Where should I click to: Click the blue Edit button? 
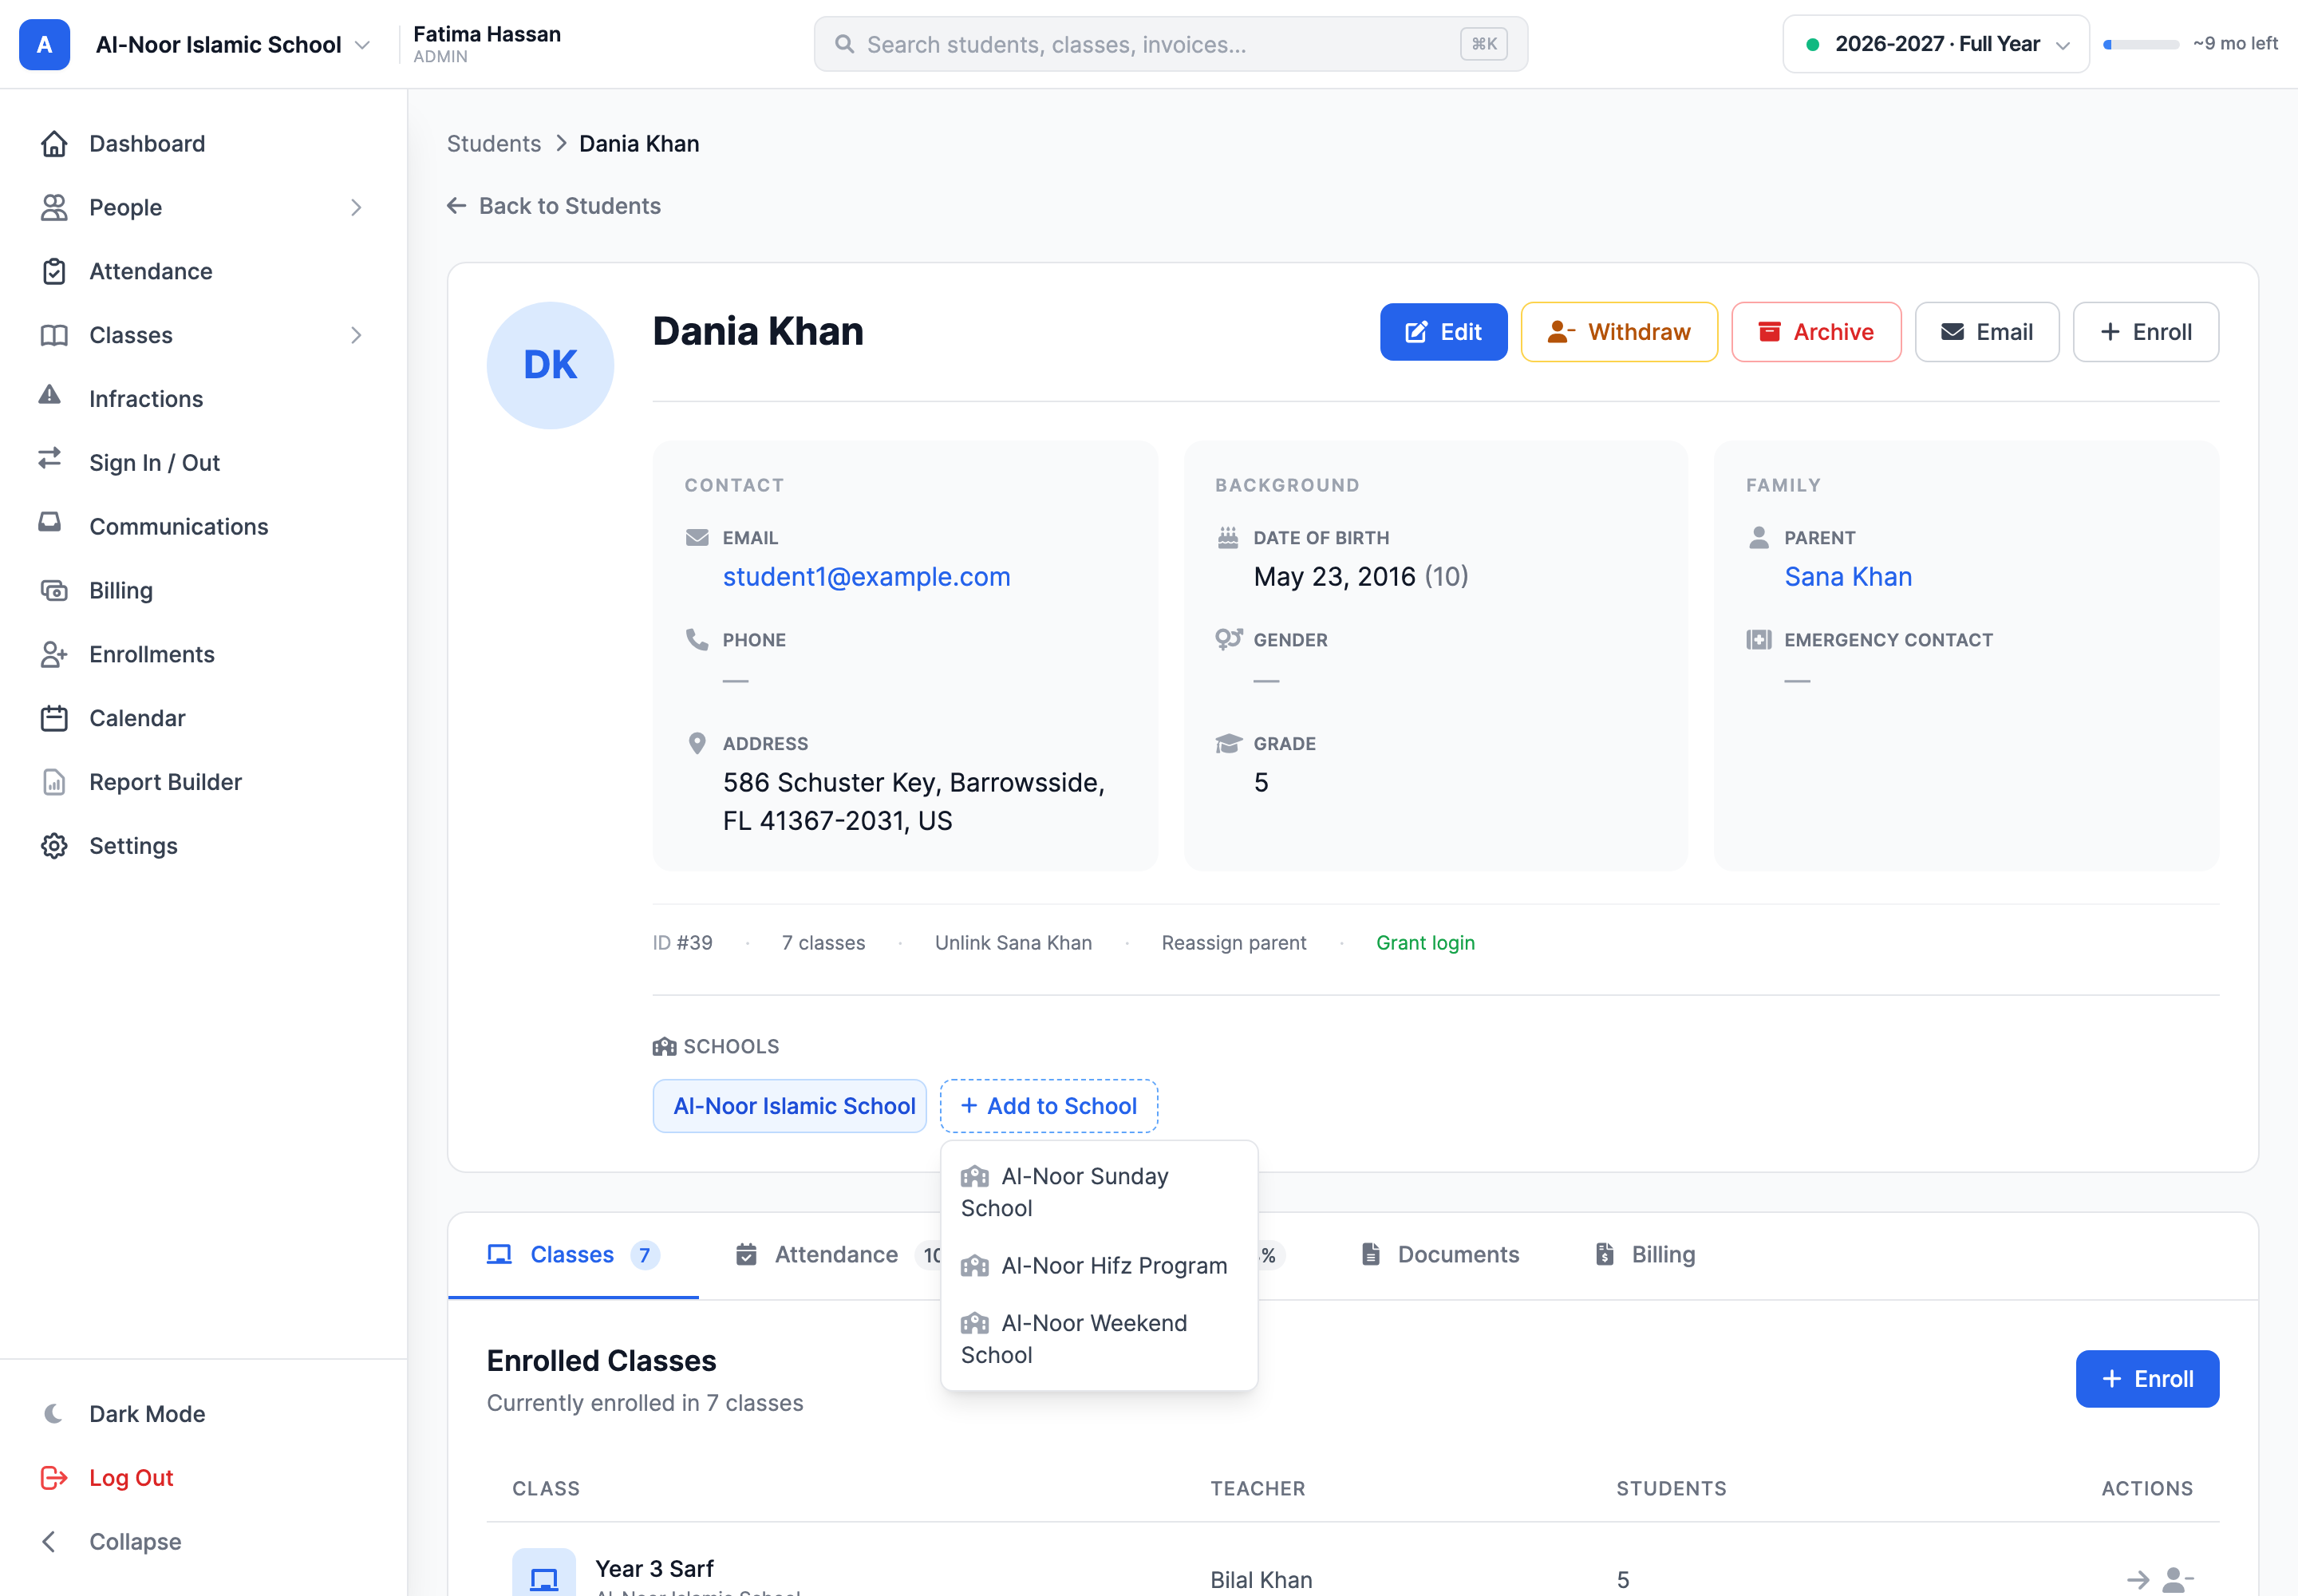tap(1443, 332)
